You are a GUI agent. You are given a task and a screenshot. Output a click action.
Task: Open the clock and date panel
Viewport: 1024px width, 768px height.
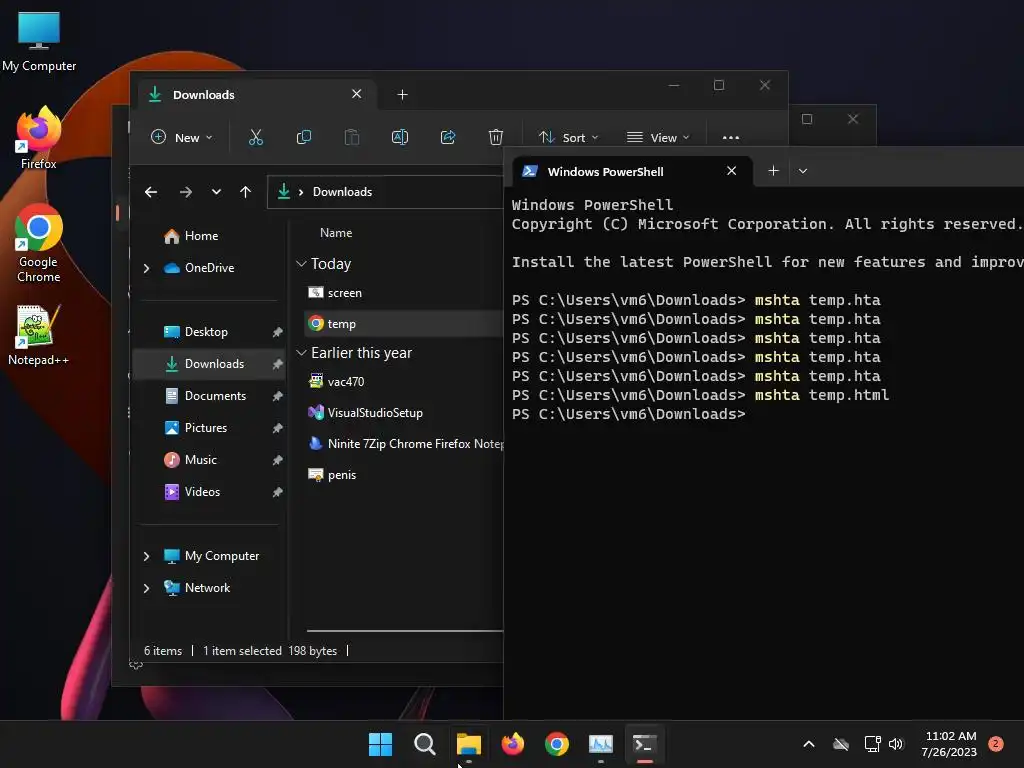tap(950, 744)
